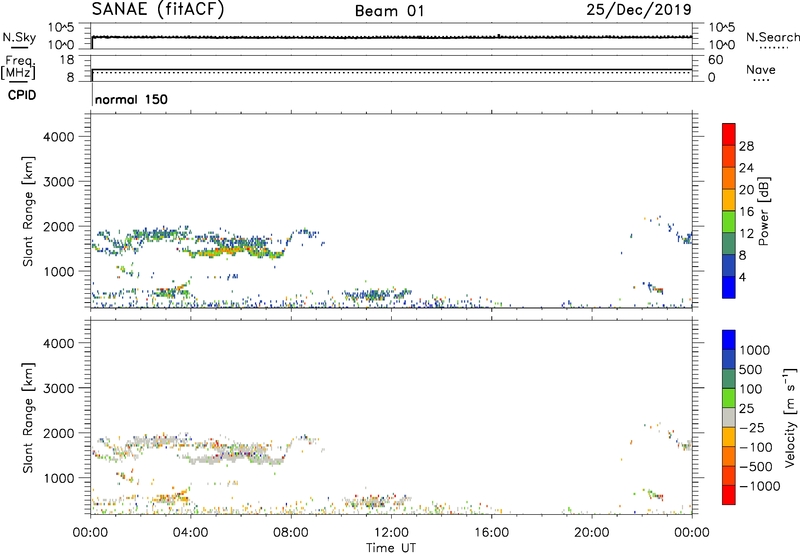Image resolution: width=800 pixels, height=554 pixels.
Task: Click the 4000 tick on the power panel
Action: pyautogui.click(x=59, y=137)
